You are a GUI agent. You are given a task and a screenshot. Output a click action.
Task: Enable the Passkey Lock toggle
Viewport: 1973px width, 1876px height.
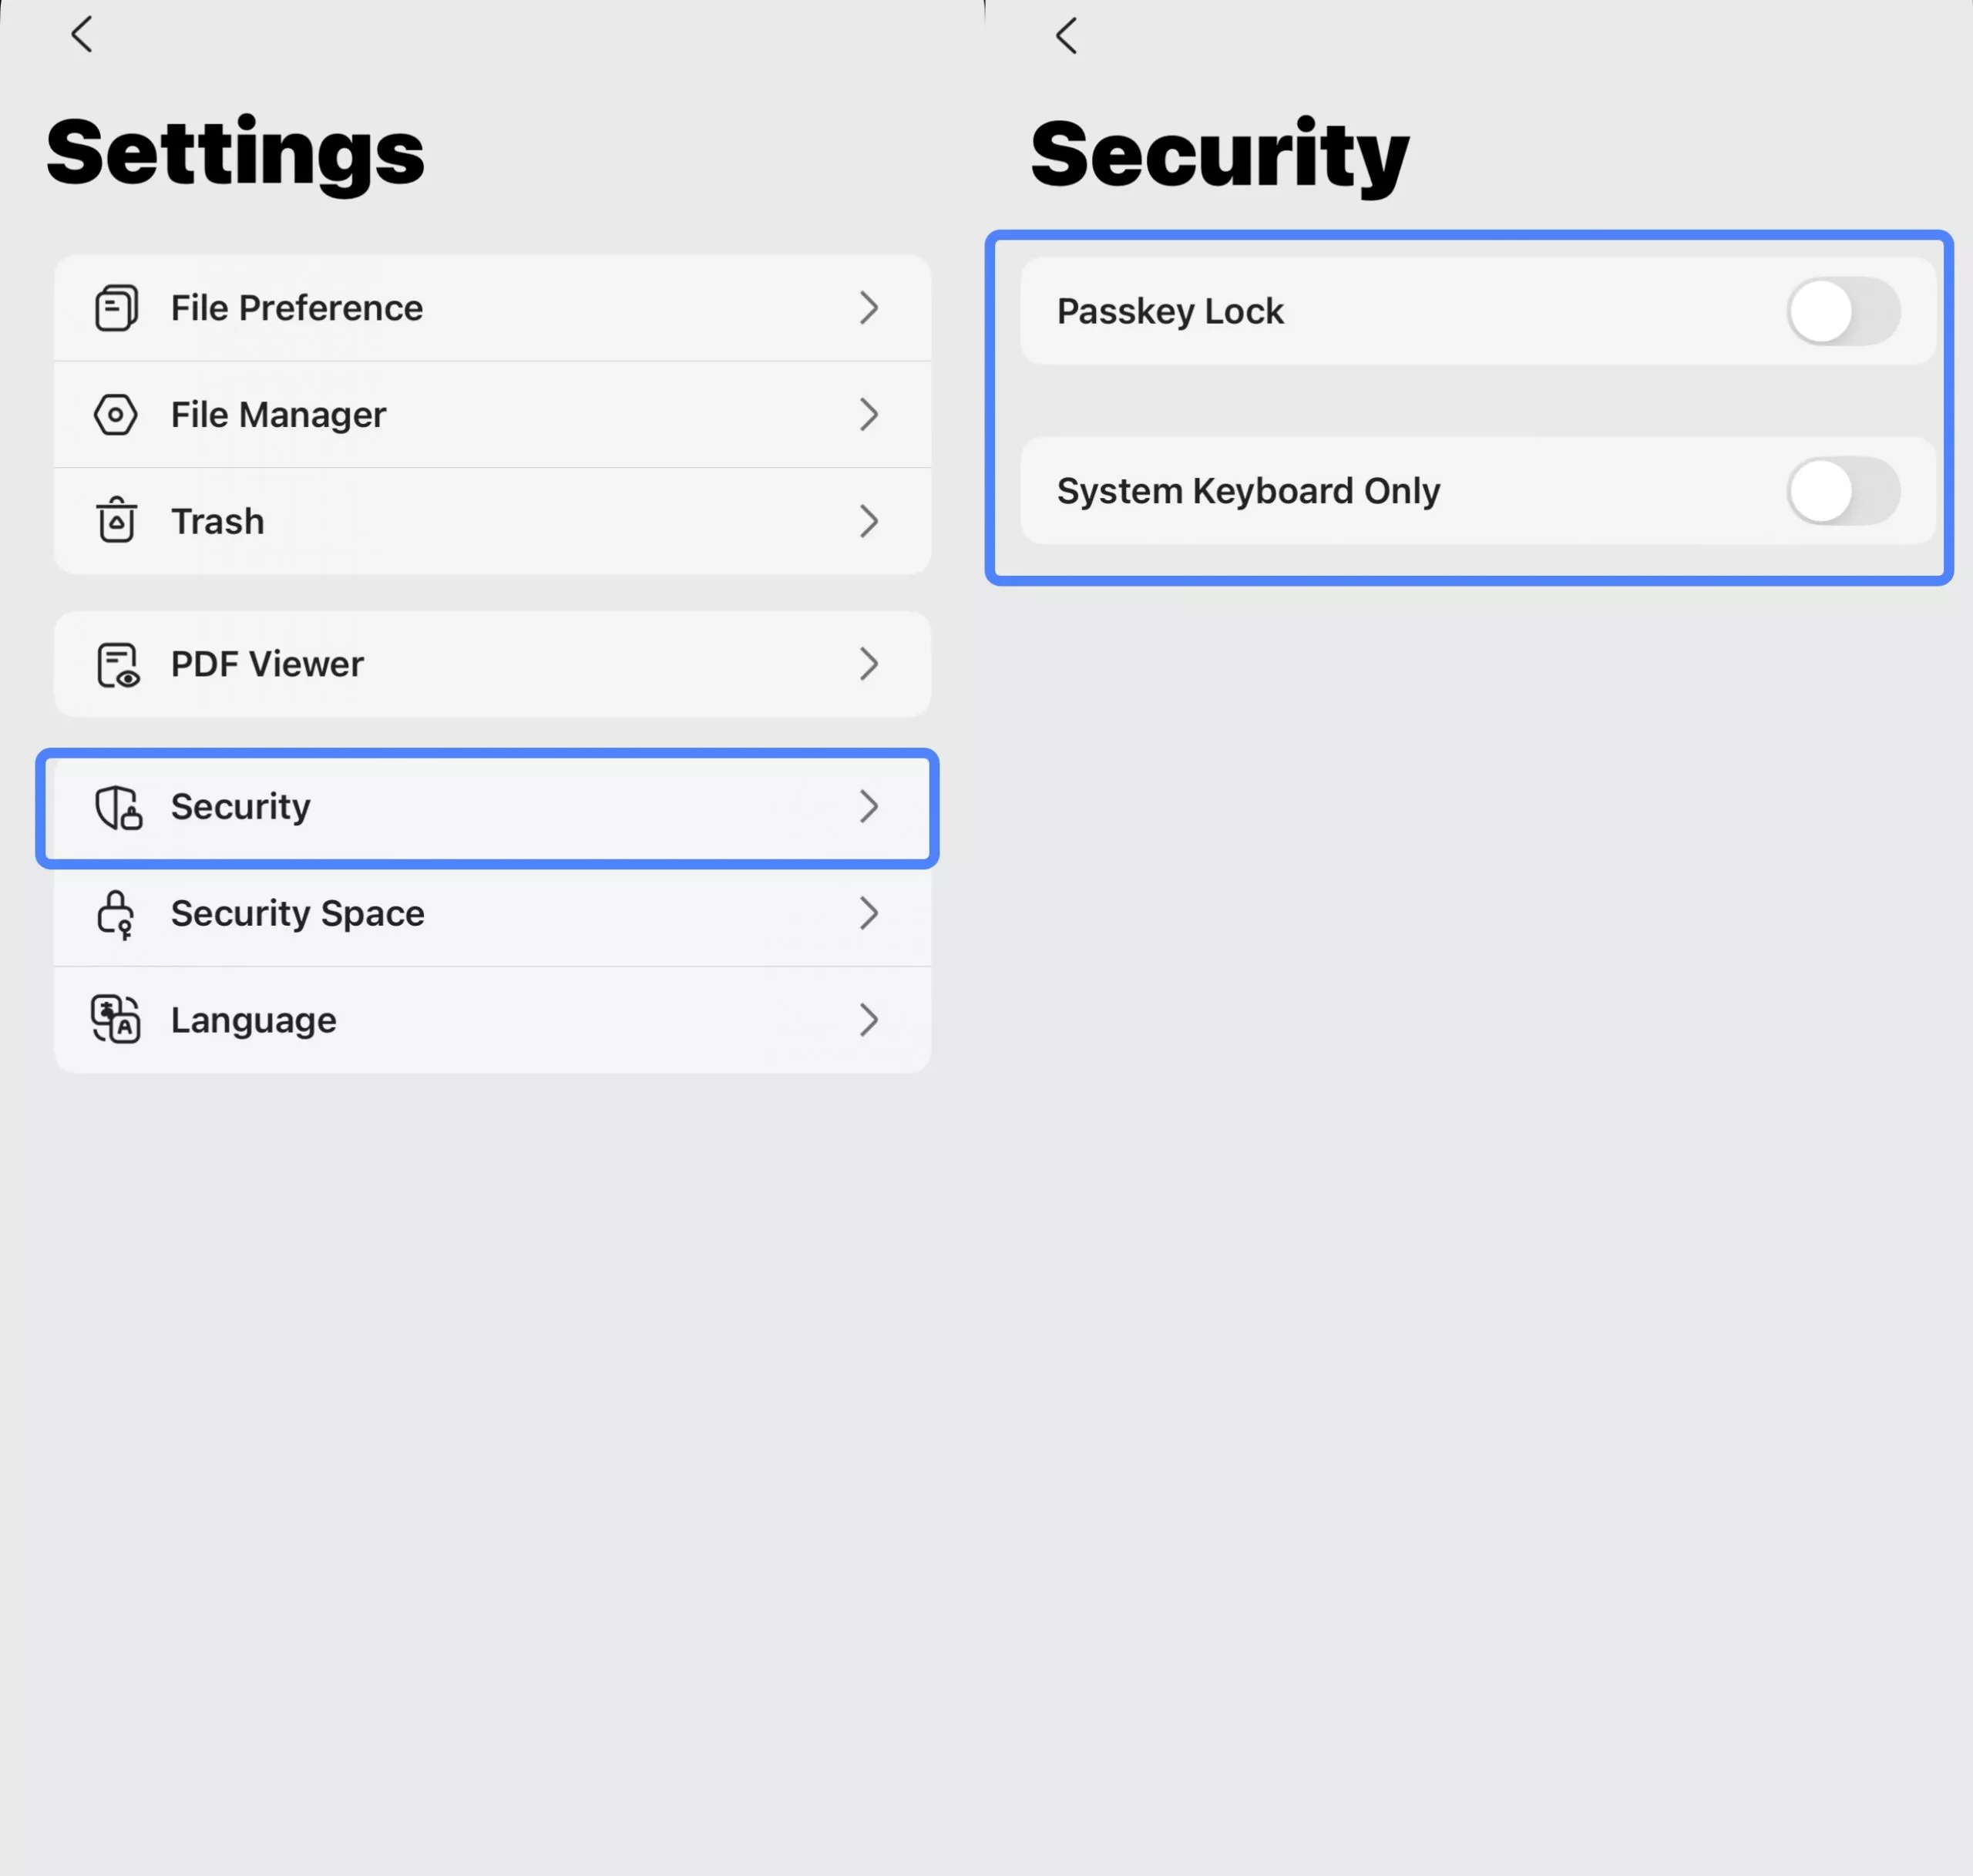pos(1842,312)
